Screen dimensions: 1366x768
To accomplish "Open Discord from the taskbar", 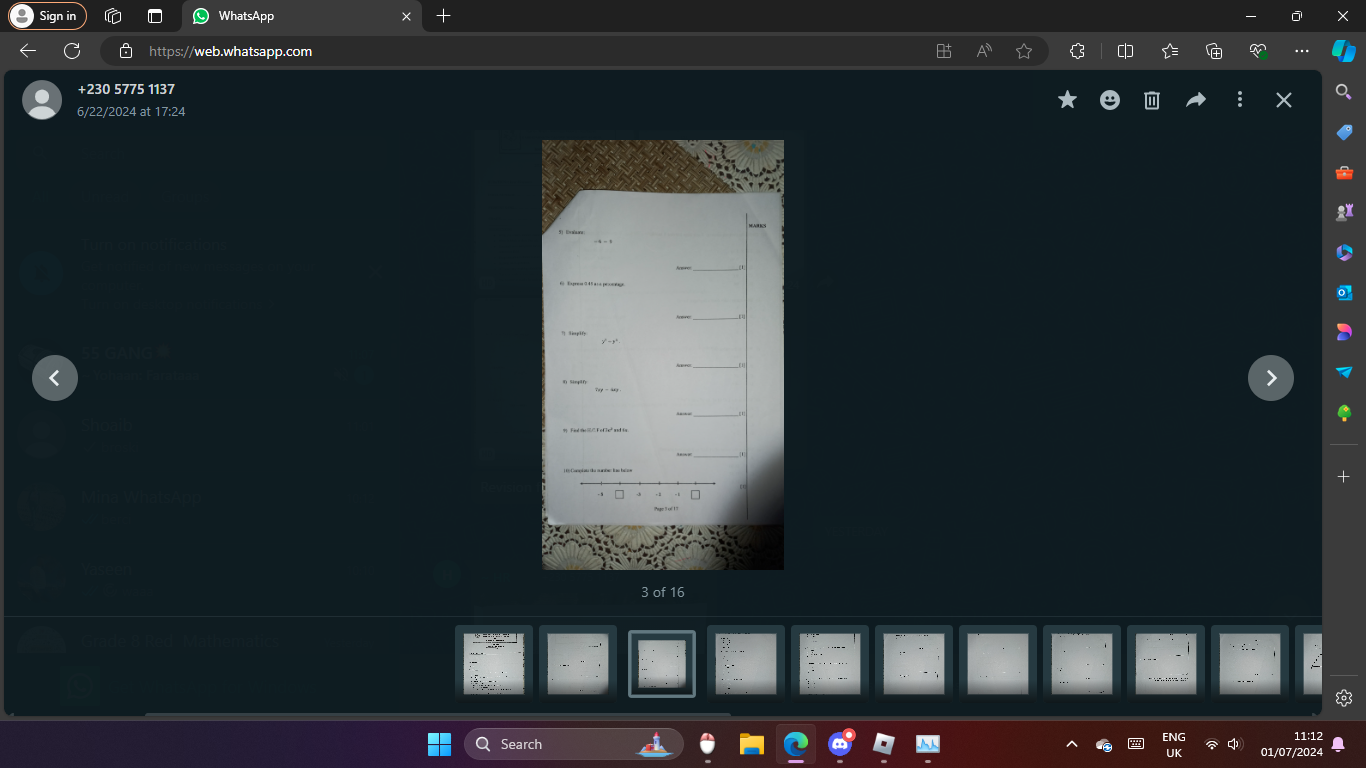I will pyautogui.click(x=840, y=744).
